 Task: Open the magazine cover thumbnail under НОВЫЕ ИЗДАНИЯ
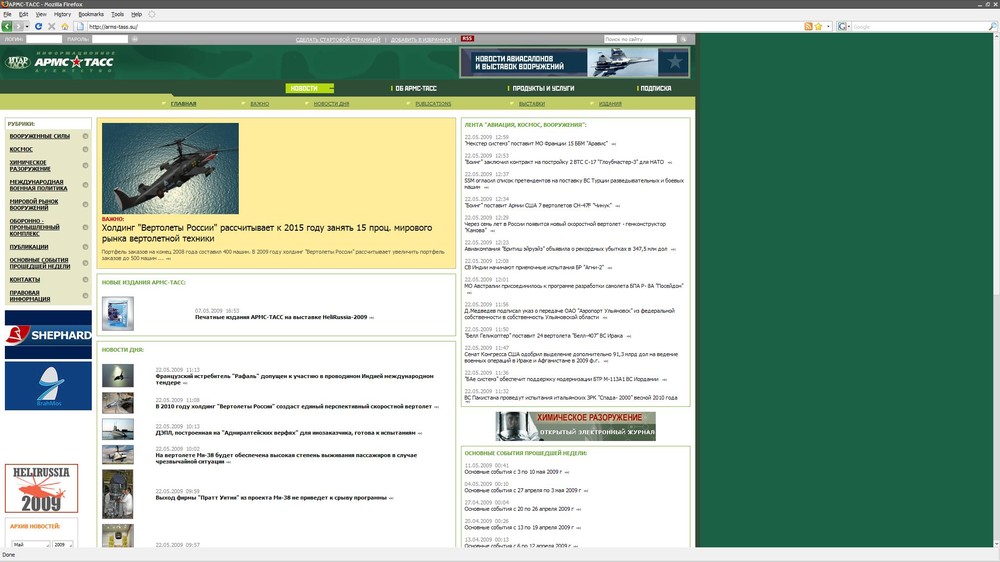(x=118, y=313)
